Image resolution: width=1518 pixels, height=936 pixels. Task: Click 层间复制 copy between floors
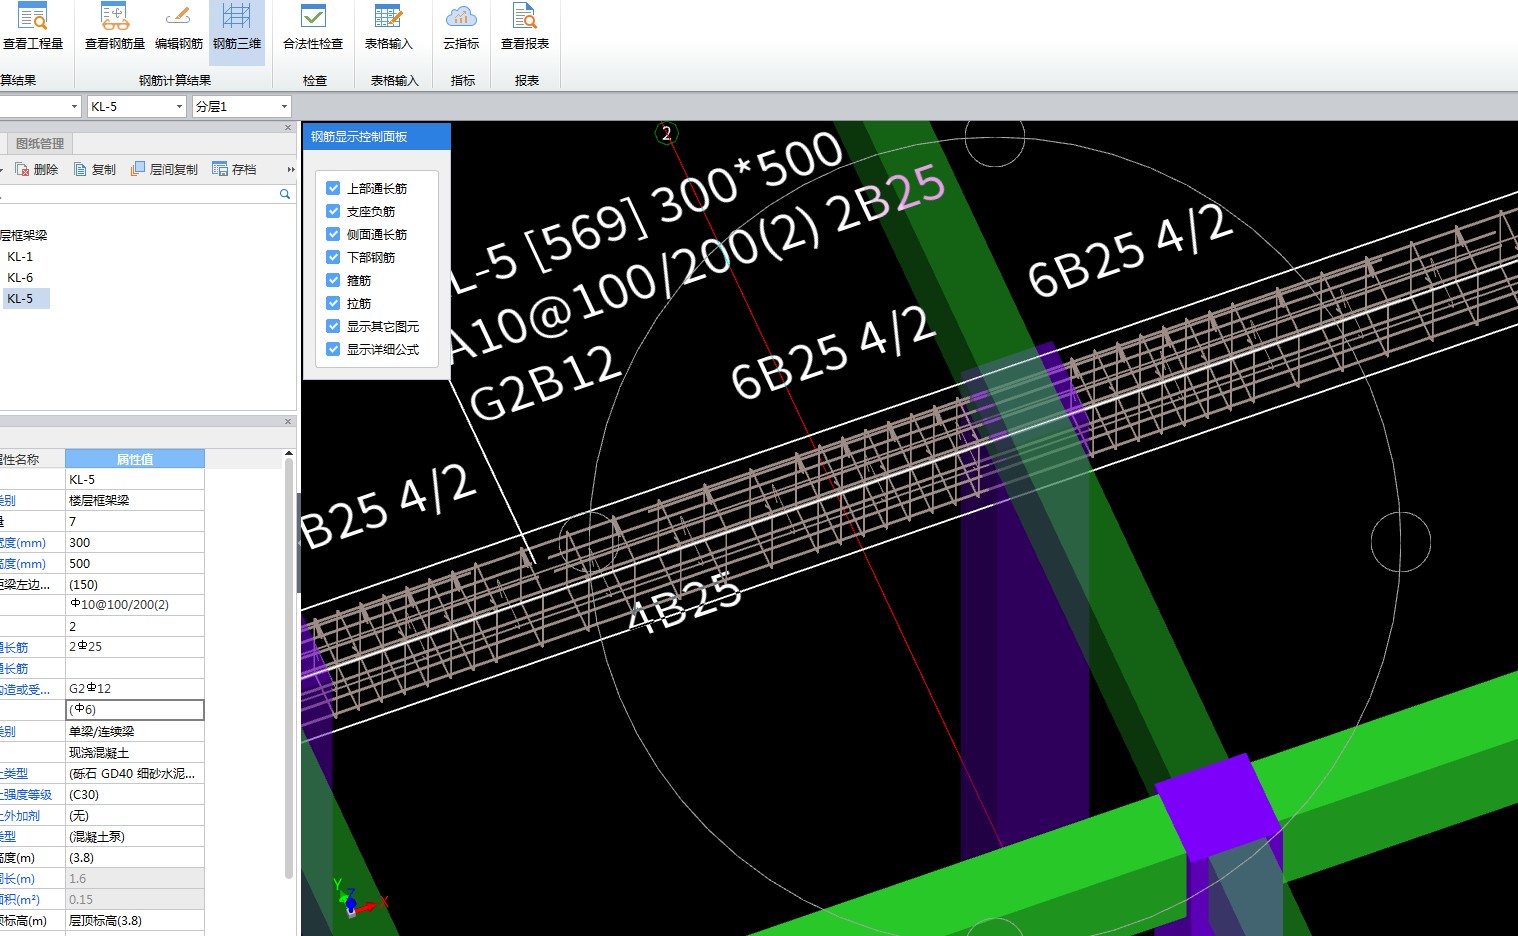[x=165, y=170]
